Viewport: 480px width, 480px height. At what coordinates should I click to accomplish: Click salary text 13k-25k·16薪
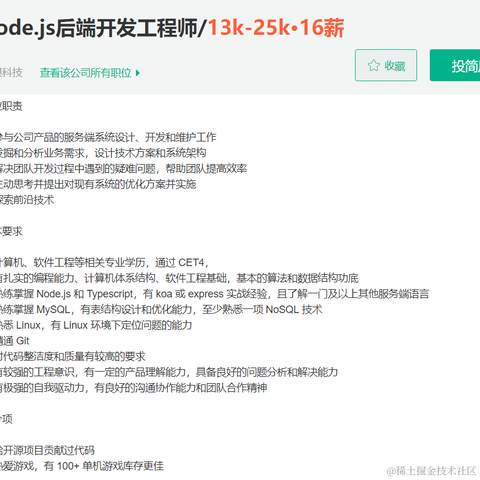[x=276, y=27]
